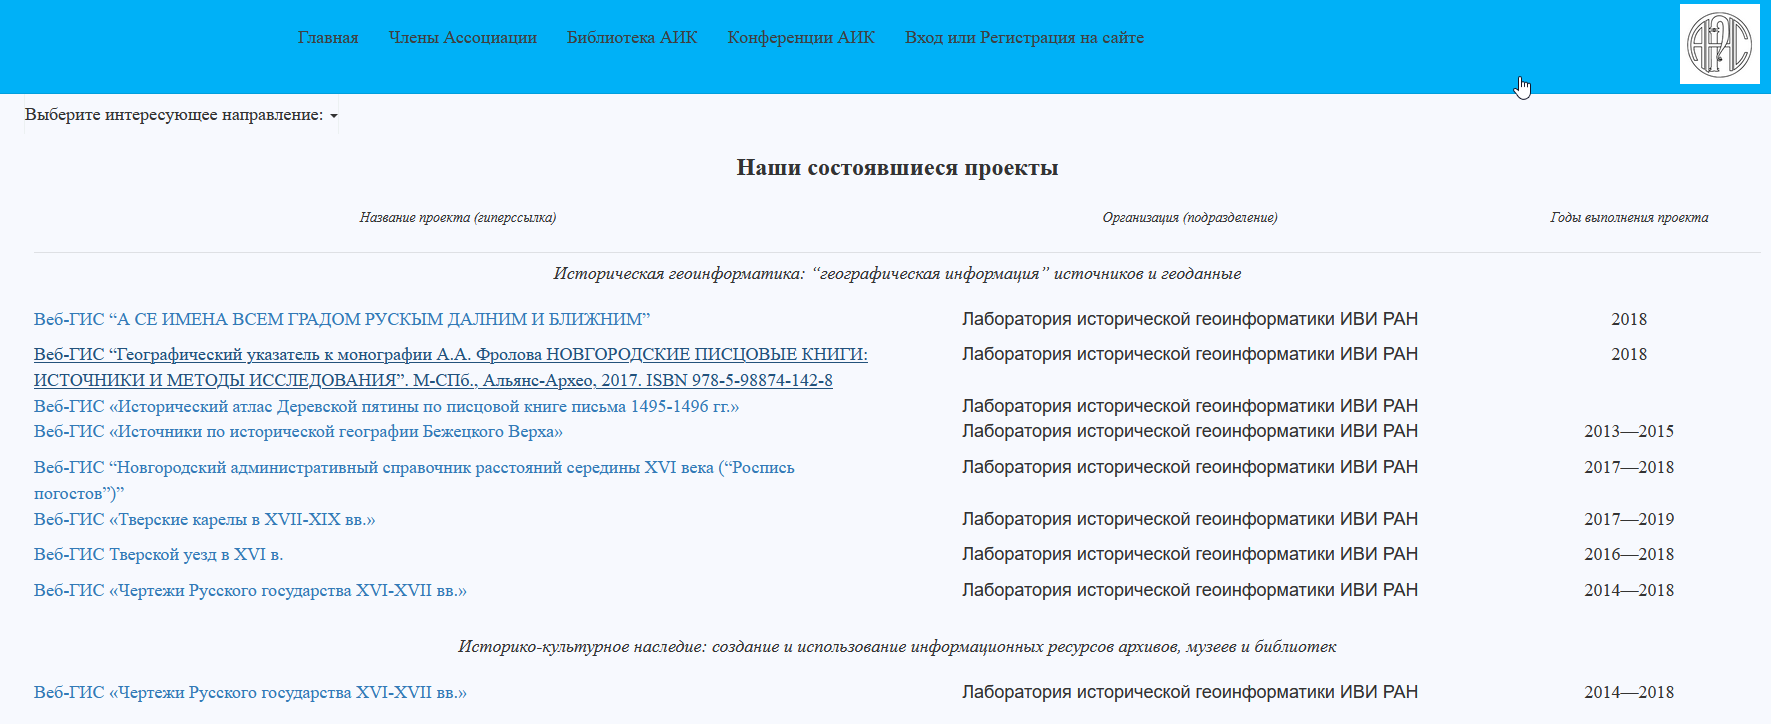
Task: Click years 2013—2015 for Бежецкого Верха row
Action: (x=1629, y=431)
